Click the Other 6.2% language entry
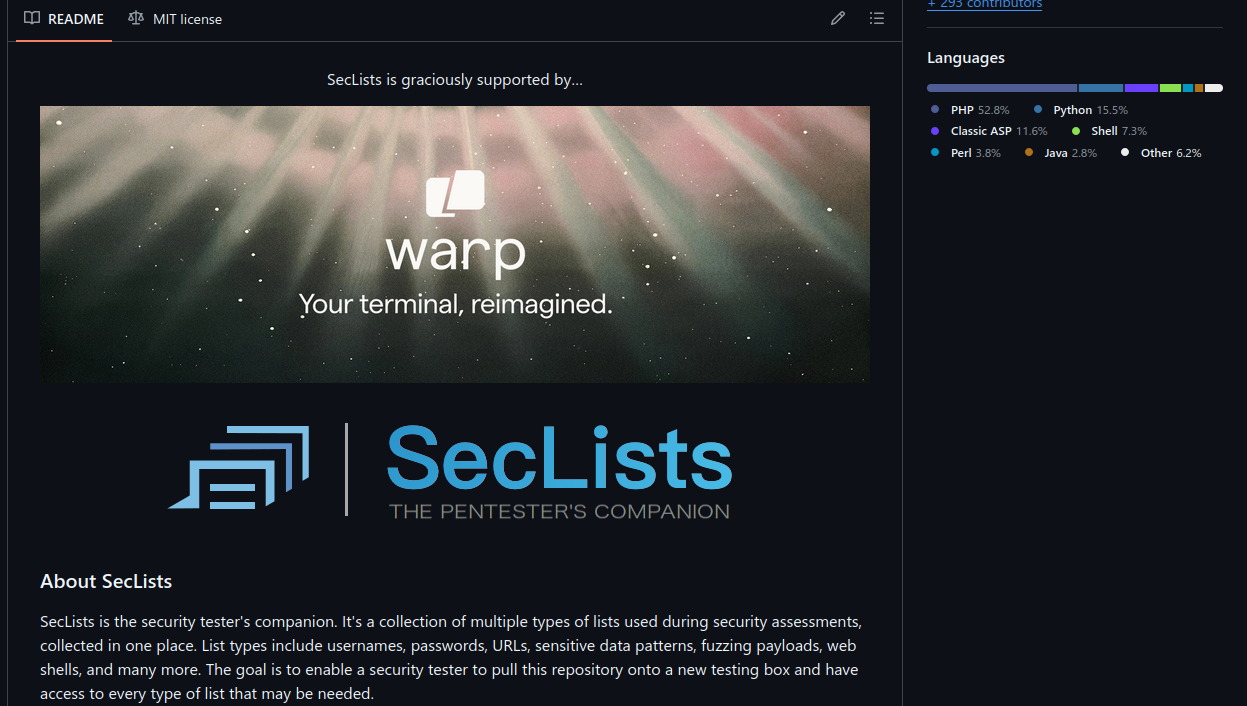The width and height of the screenshot is (1247, 706). pos(1161,153)
